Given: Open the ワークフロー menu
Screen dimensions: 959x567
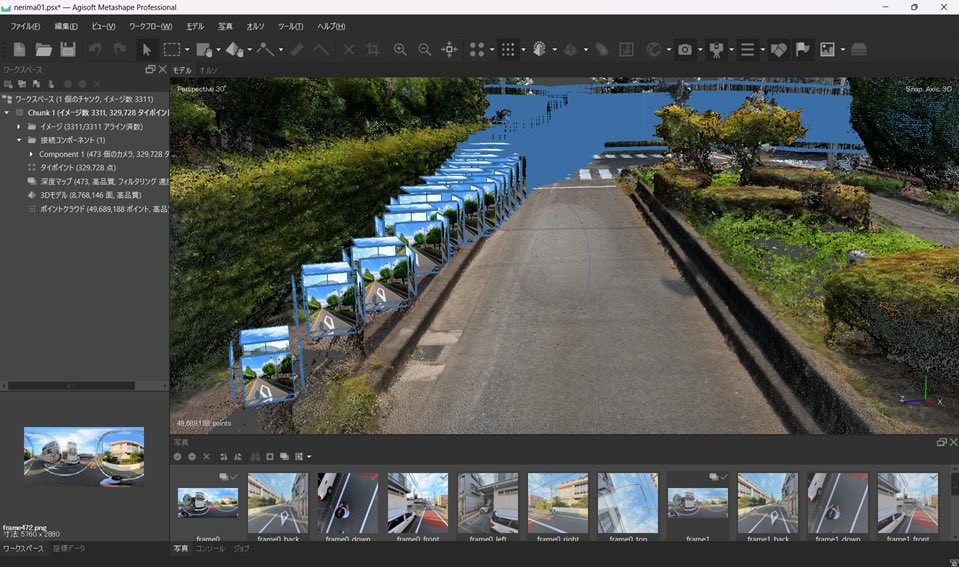Looking at the screenshot, I should tap(150, 26).
